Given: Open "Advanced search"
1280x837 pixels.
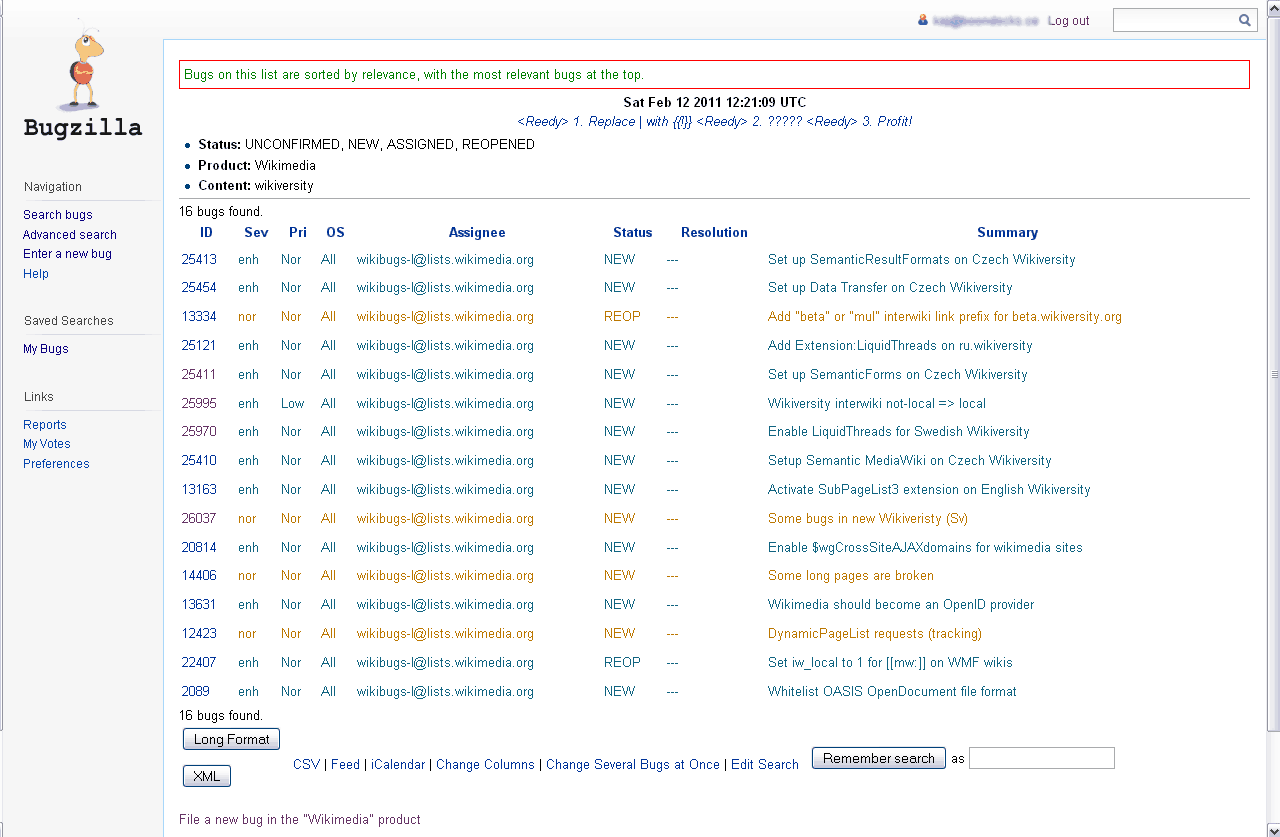Looking at the screenshot, I should click(x=69, y=234).
